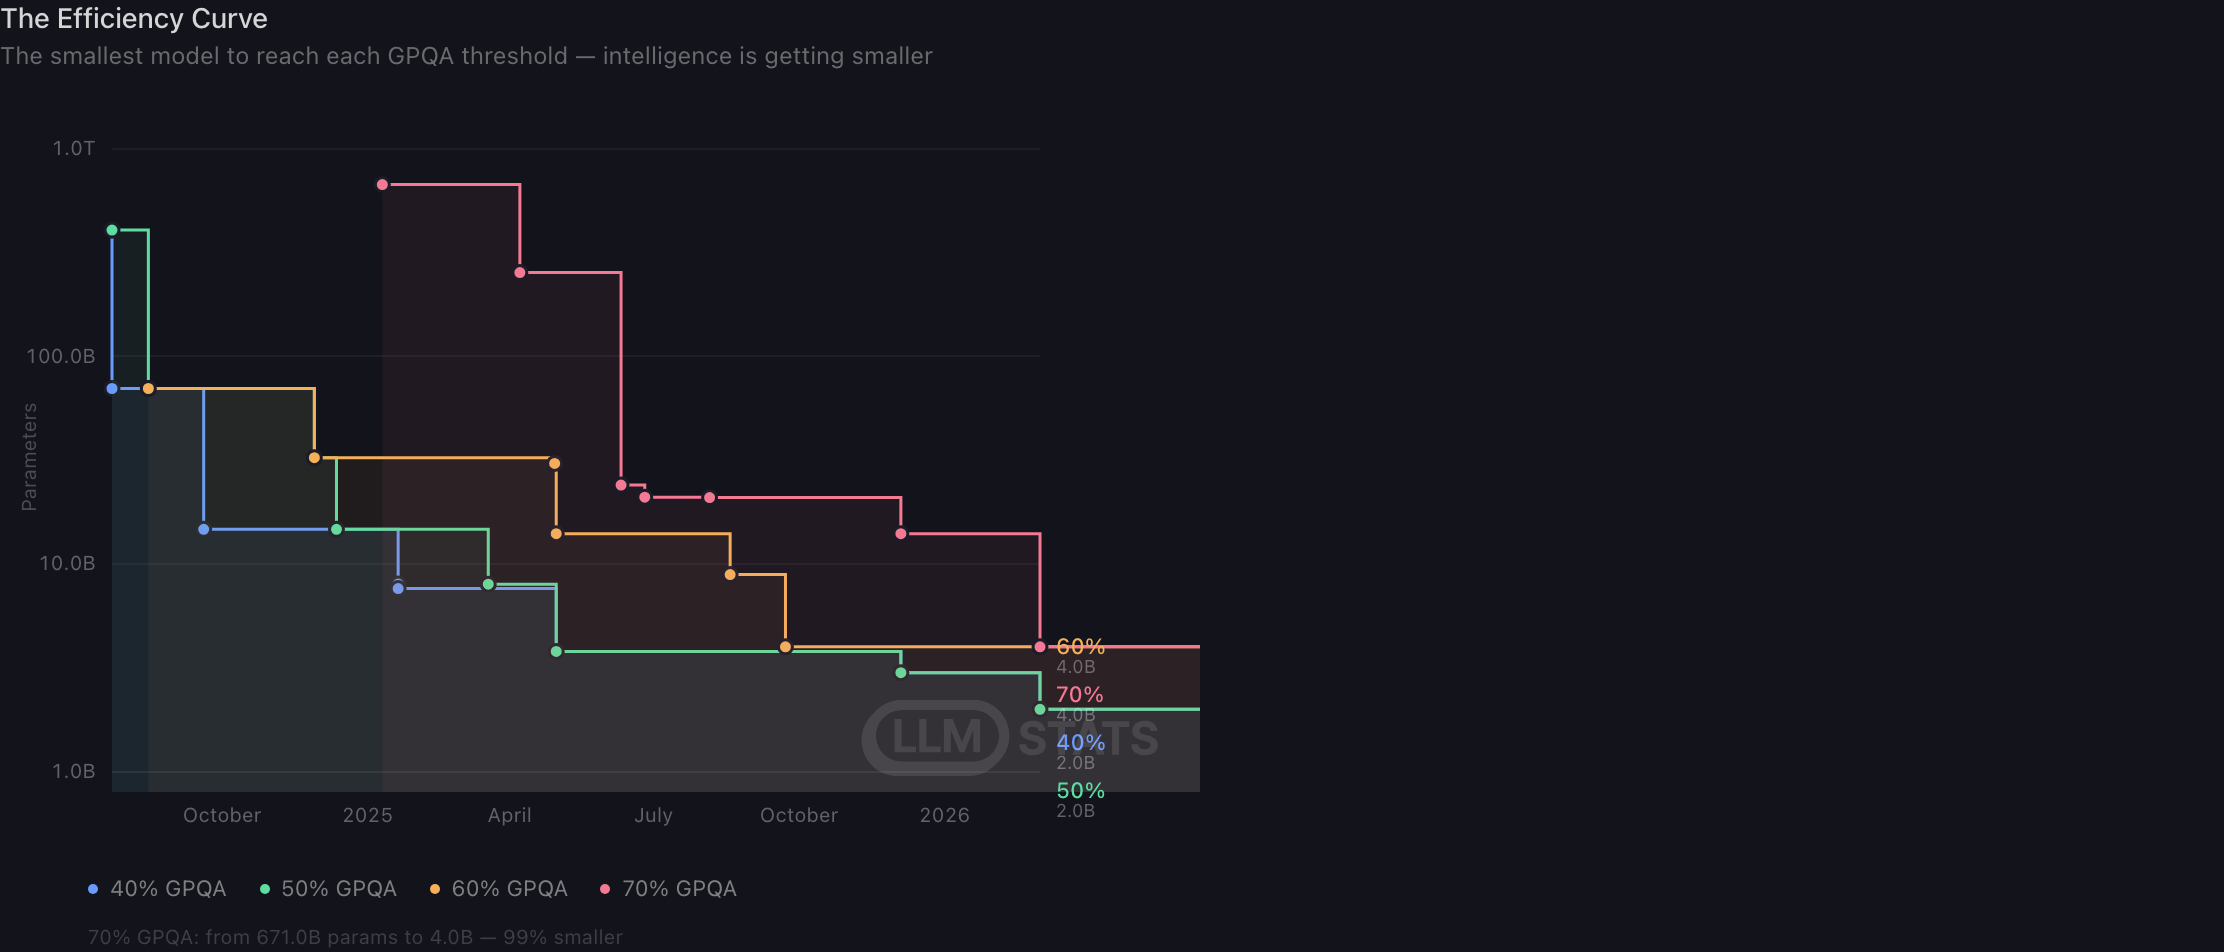Select the green point at chart top-left
Image resolution: width=2224 pixels, height=952 pixels.
point(112,230)
